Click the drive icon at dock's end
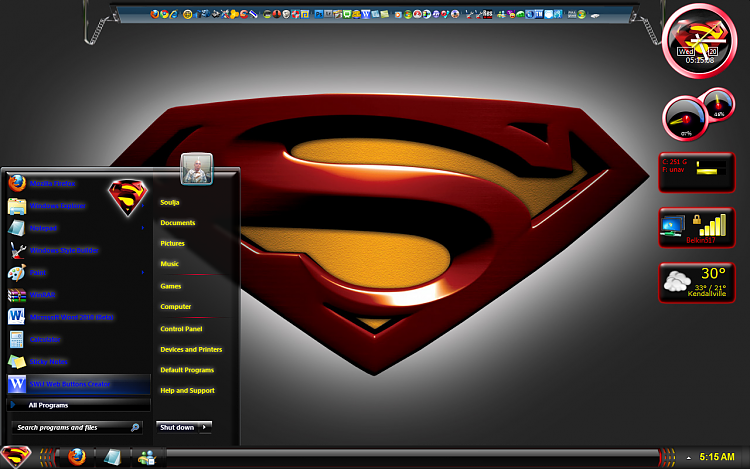Screen dimensions: 750x469 (x=595, y=16)
